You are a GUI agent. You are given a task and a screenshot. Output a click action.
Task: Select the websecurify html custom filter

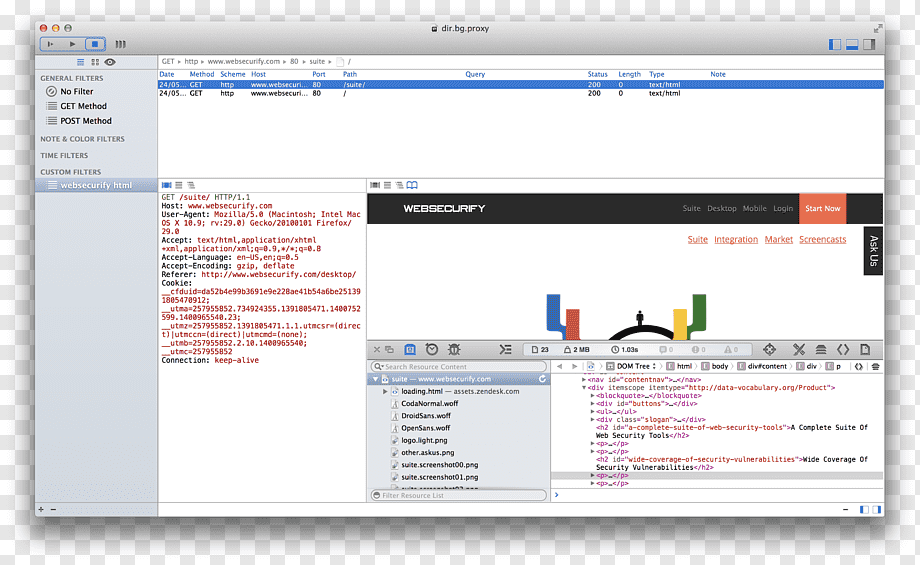coord(96,185)
